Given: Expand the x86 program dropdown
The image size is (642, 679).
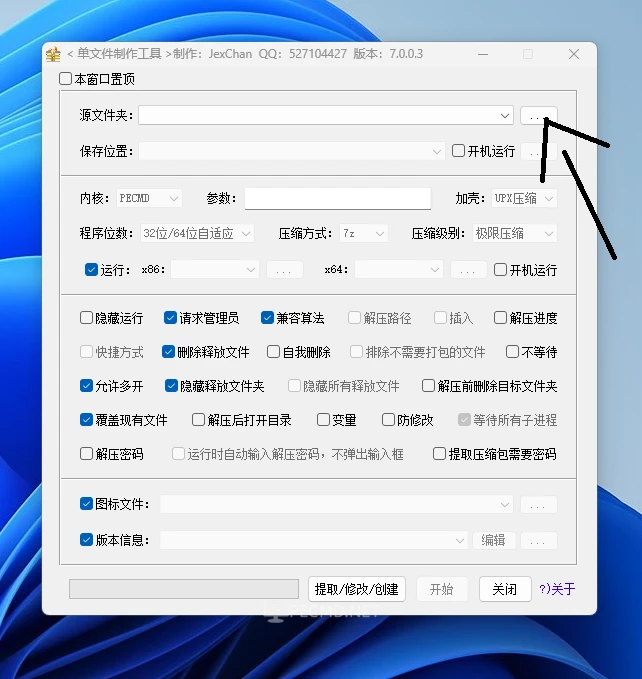Looking at the screenshot, I should [x=215, y=269].
